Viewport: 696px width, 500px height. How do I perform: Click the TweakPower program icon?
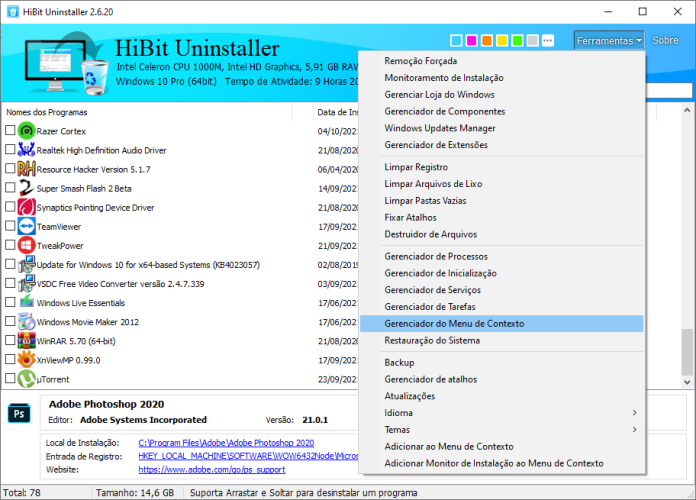click(x=27, y=245)
